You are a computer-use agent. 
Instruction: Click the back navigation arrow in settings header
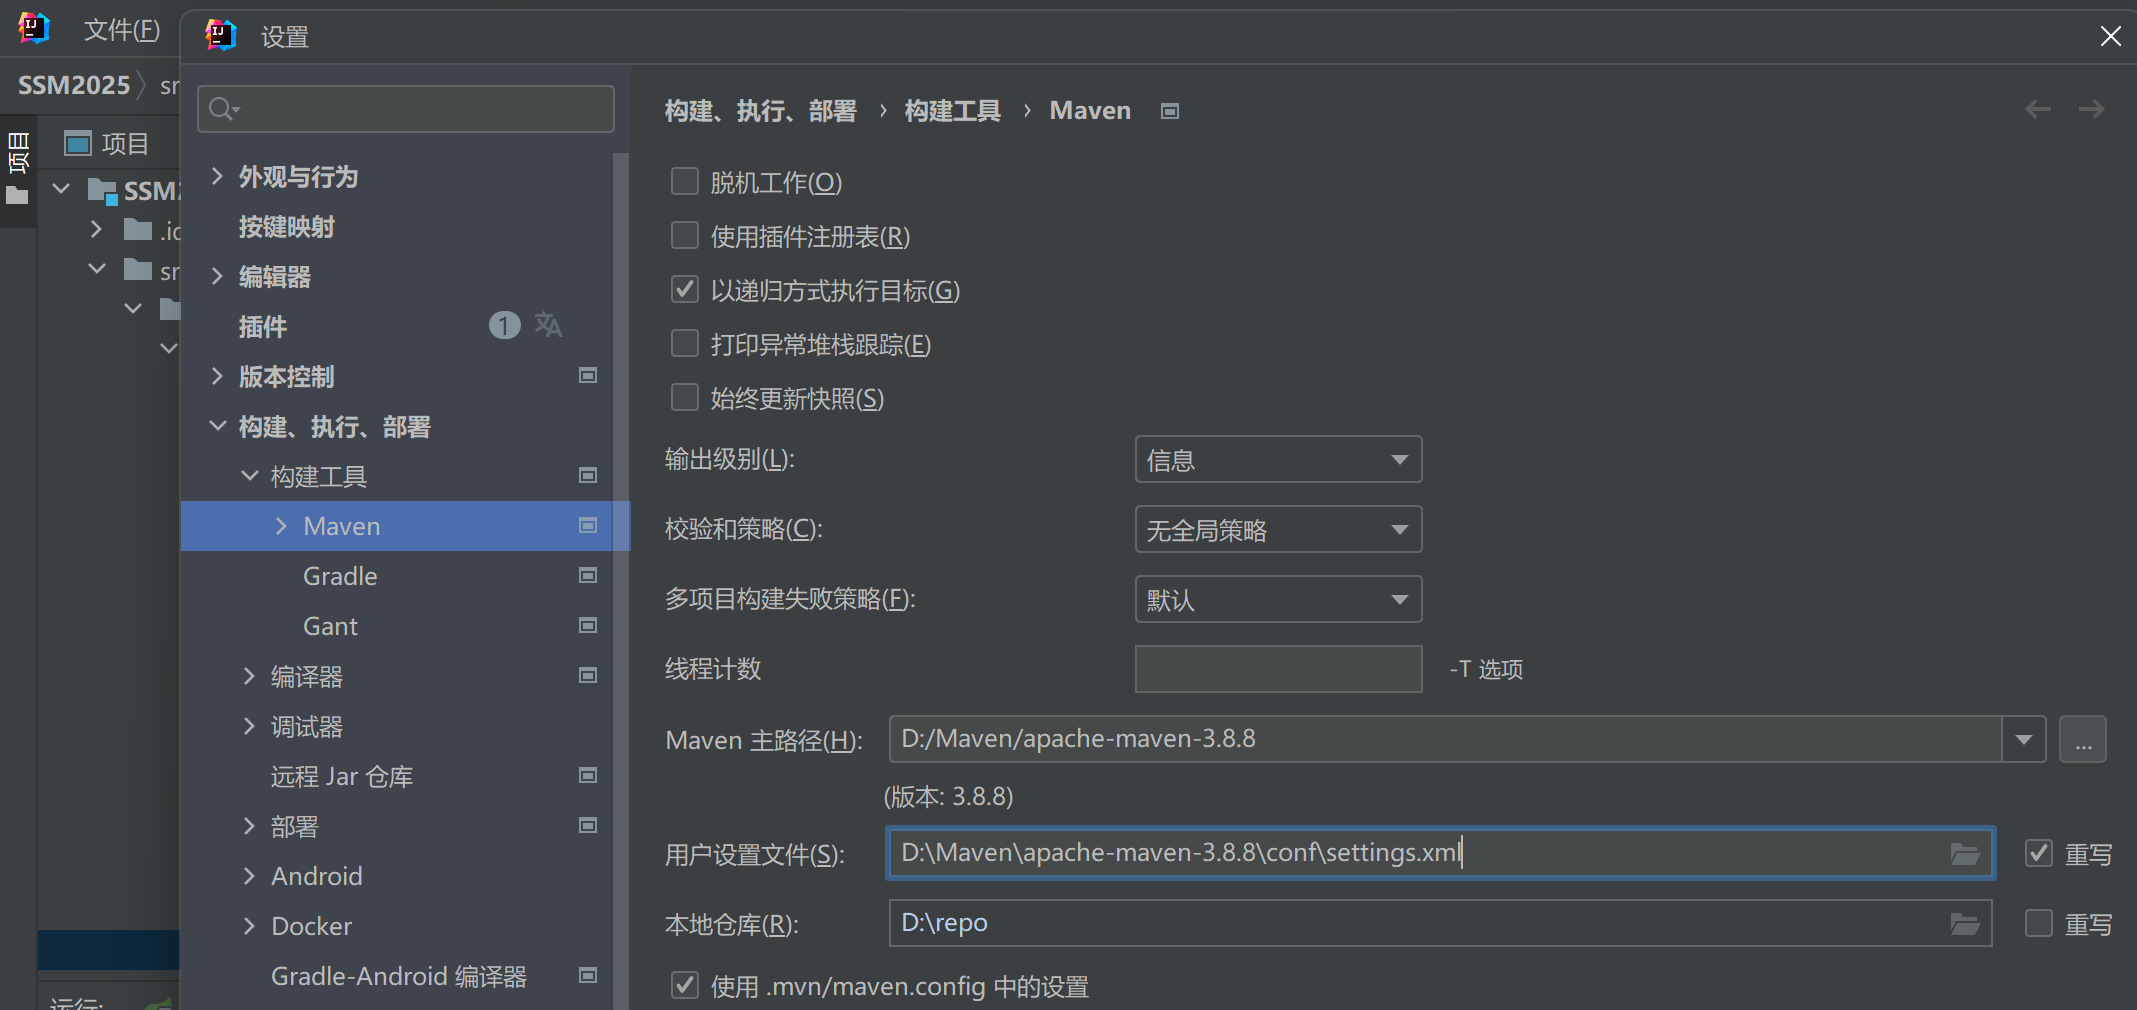pyautogui.click(x=2037, y=109)
